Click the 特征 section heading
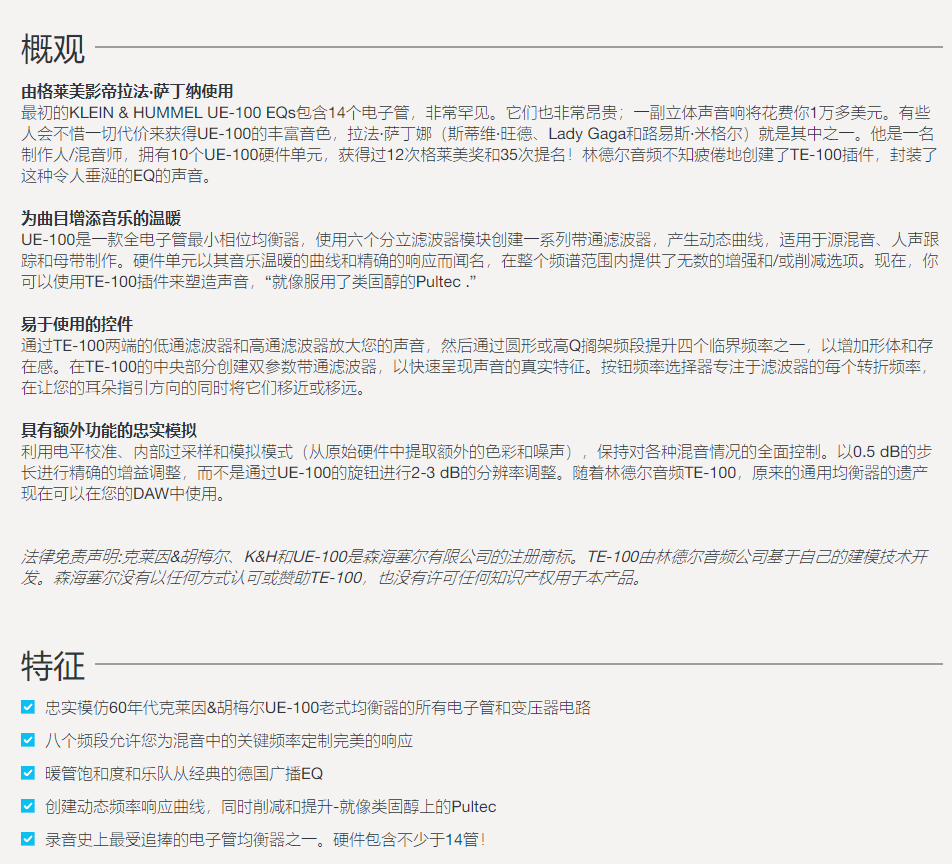The height and width of the screenshot is (864, 952). point(53,666)
